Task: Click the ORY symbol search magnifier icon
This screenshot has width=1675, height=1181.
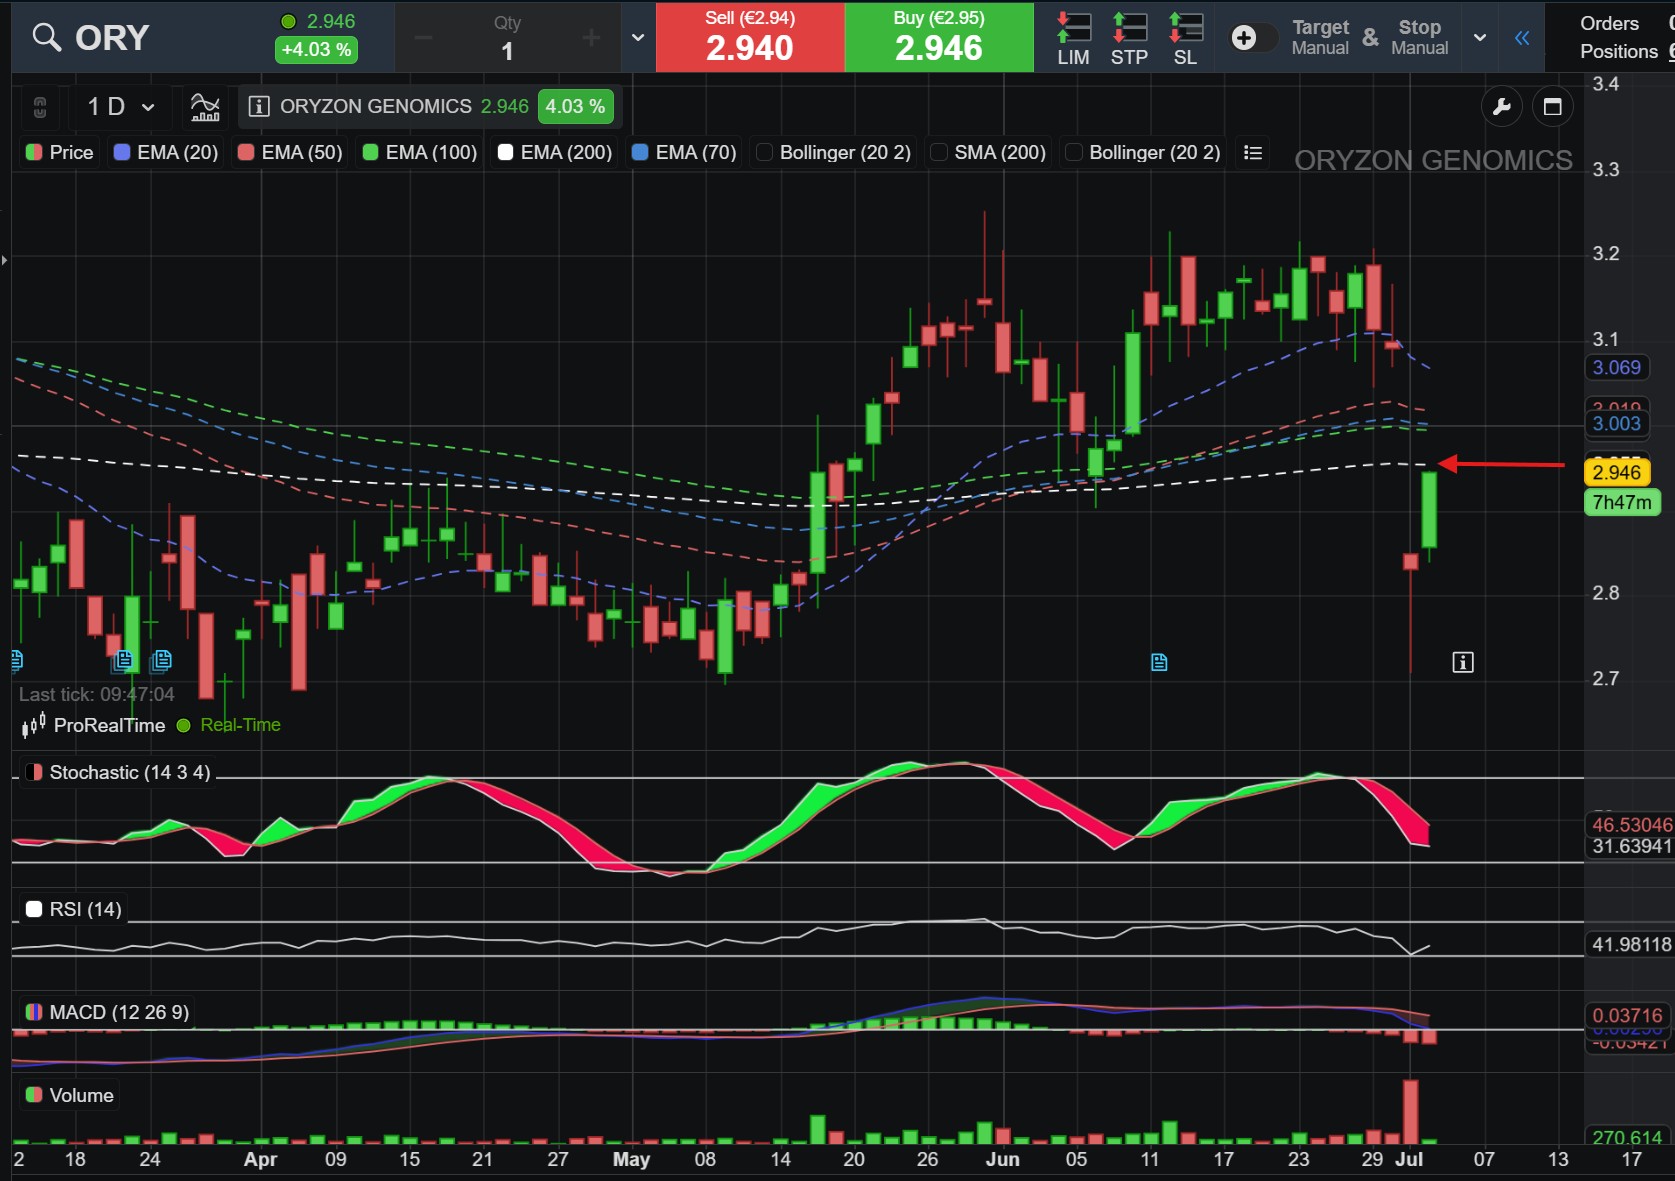Action: point(46,37)
